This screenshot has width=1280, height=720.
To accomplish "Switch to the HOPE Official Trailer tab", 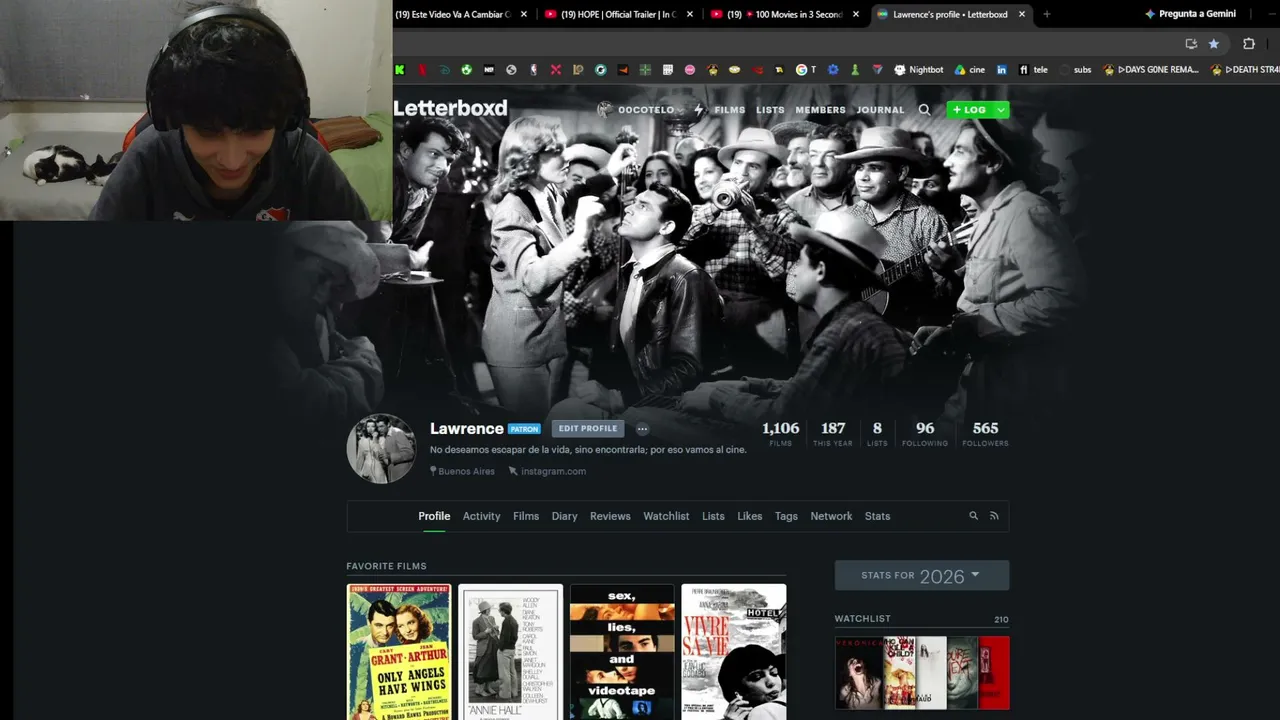I will pyautogui.click(x=619, y=14).
